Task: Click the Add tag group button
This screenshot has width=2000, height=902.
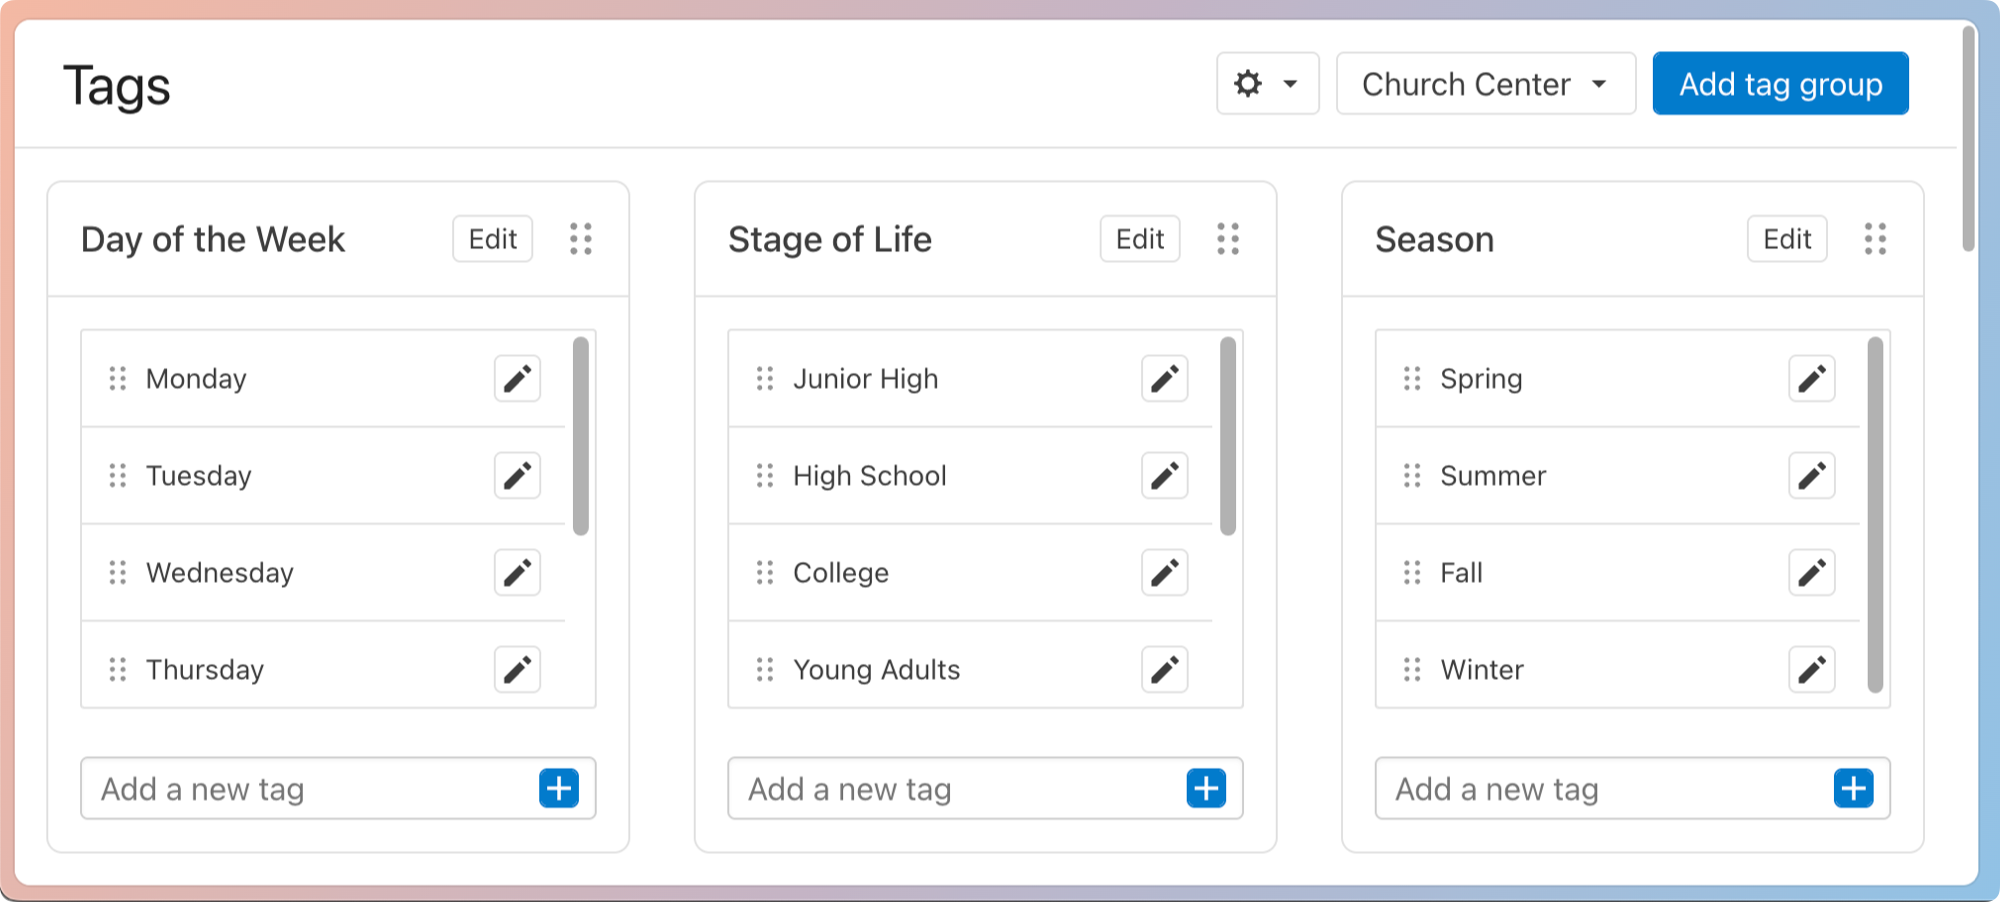Action: tap(1780, 84)
